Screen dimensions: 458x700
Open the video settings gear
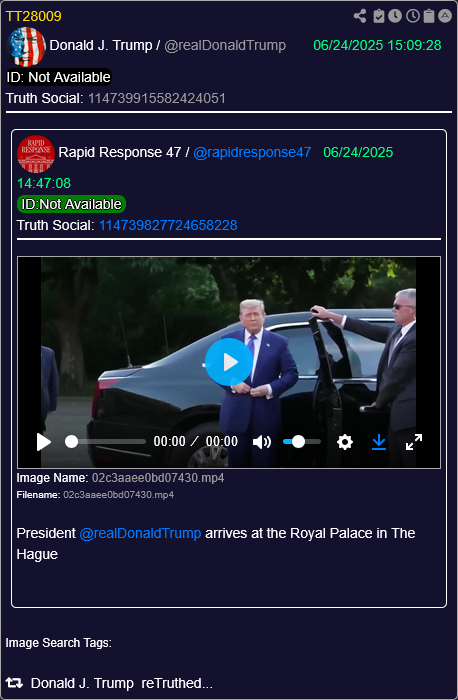coord(345,442)
